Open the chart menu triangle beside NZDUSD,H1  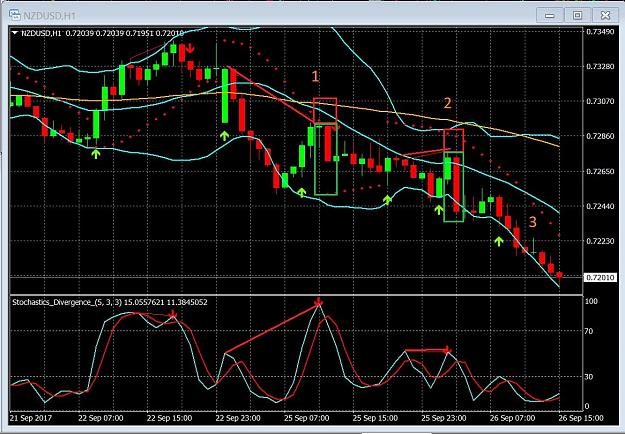pyautogui.click(x=15, y=33)
